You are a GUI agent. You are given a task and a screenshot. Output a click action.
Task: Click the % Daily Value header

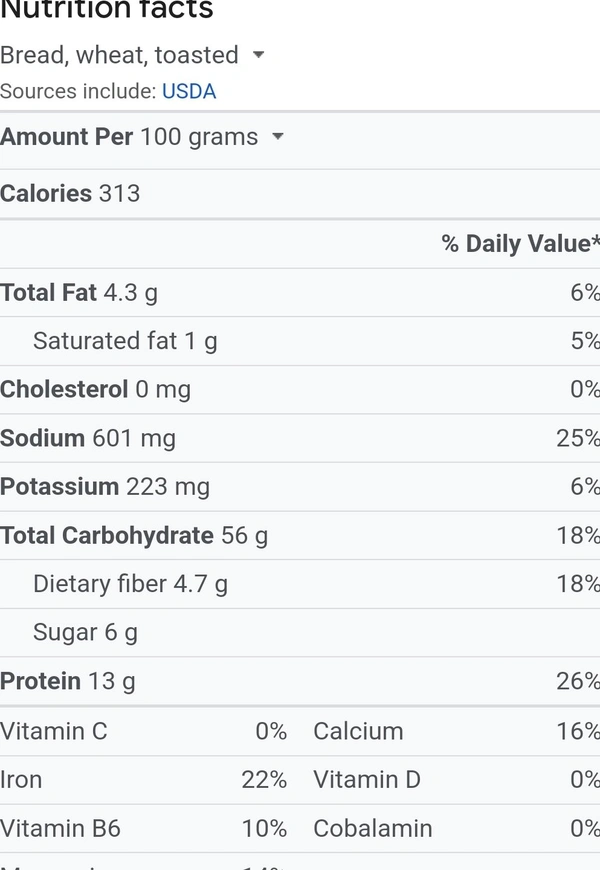pos(520,244)
